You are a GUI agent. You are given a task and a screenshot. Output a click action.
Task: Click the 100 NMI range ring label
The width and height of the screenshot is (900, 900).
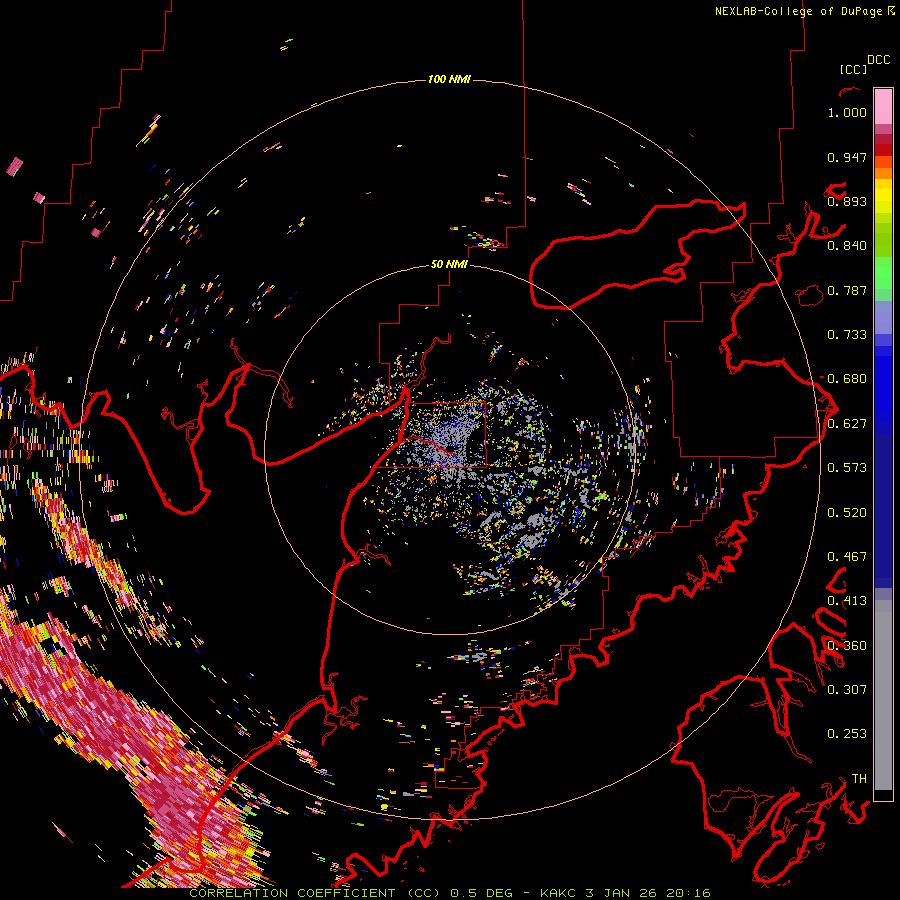(x=449, y=79)
